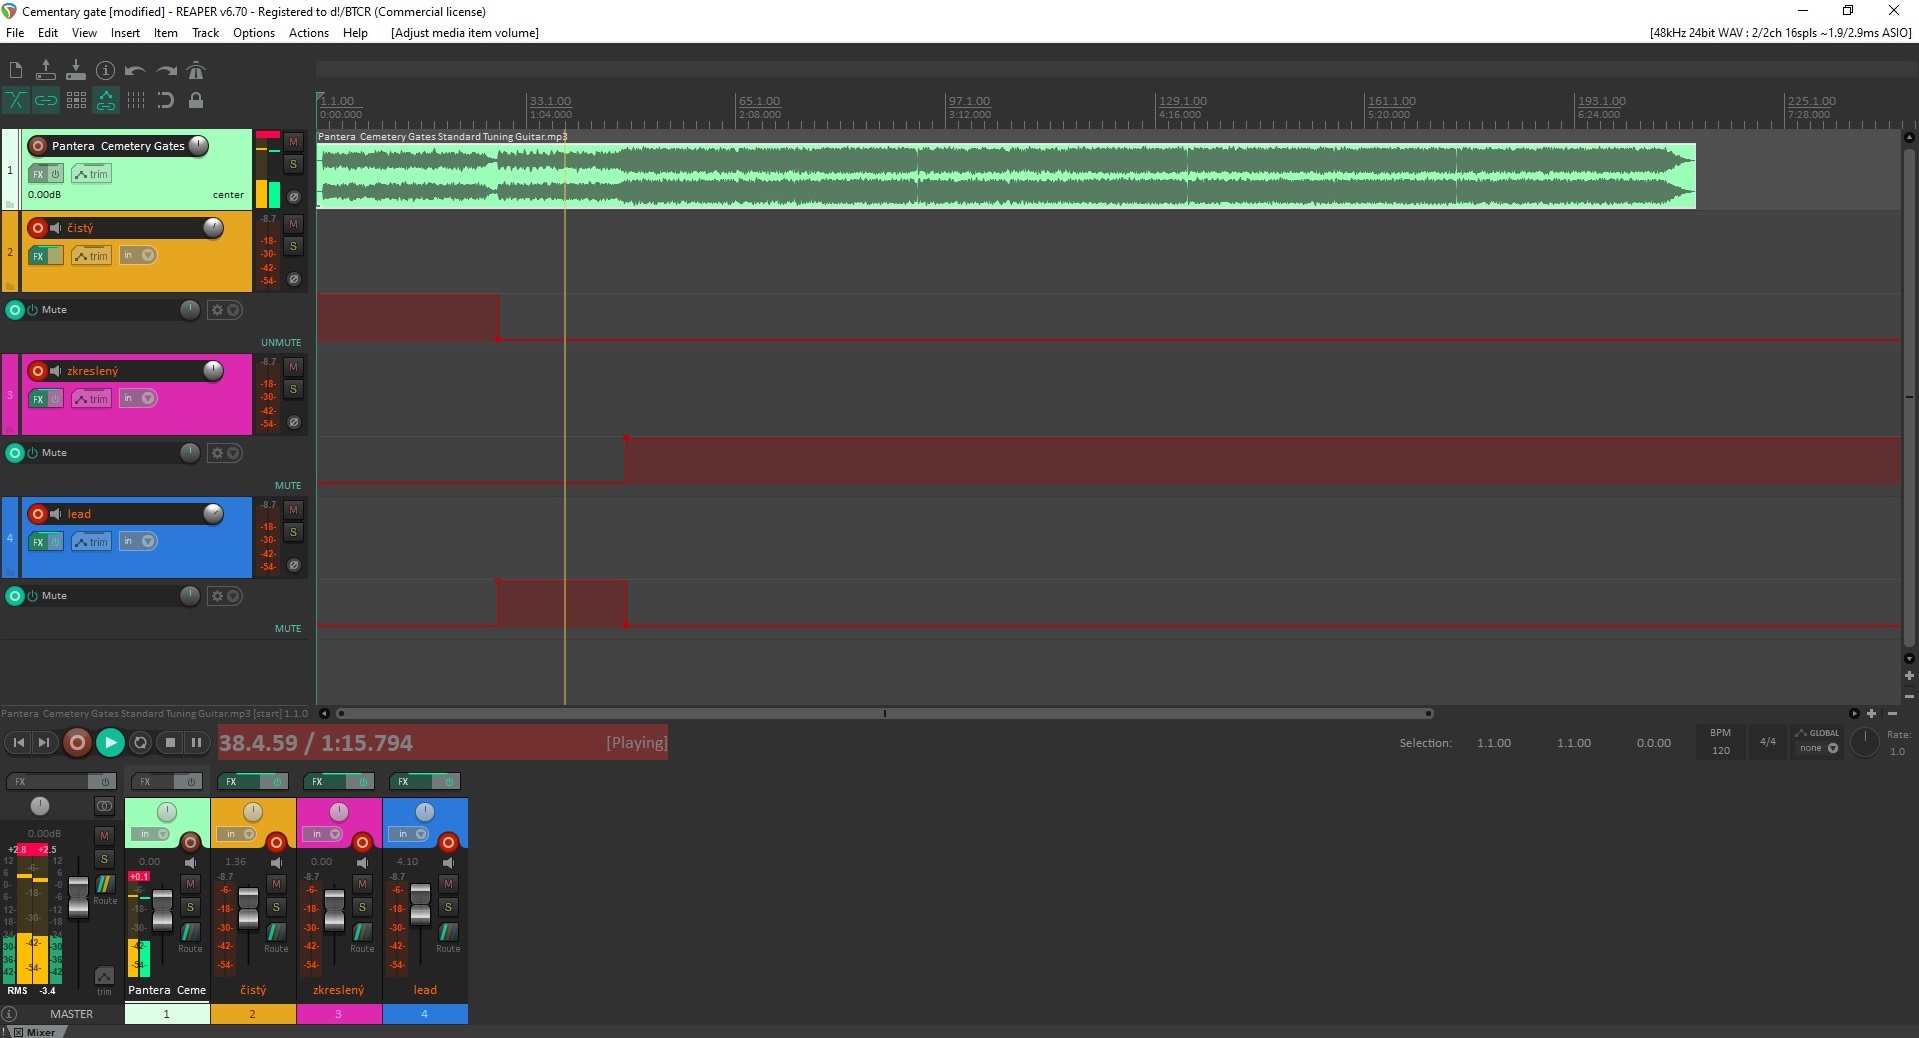Screen dimensions: 1919x1038
Task: Mute the čistý track in track panel
Action: click(x=293, y=224)
